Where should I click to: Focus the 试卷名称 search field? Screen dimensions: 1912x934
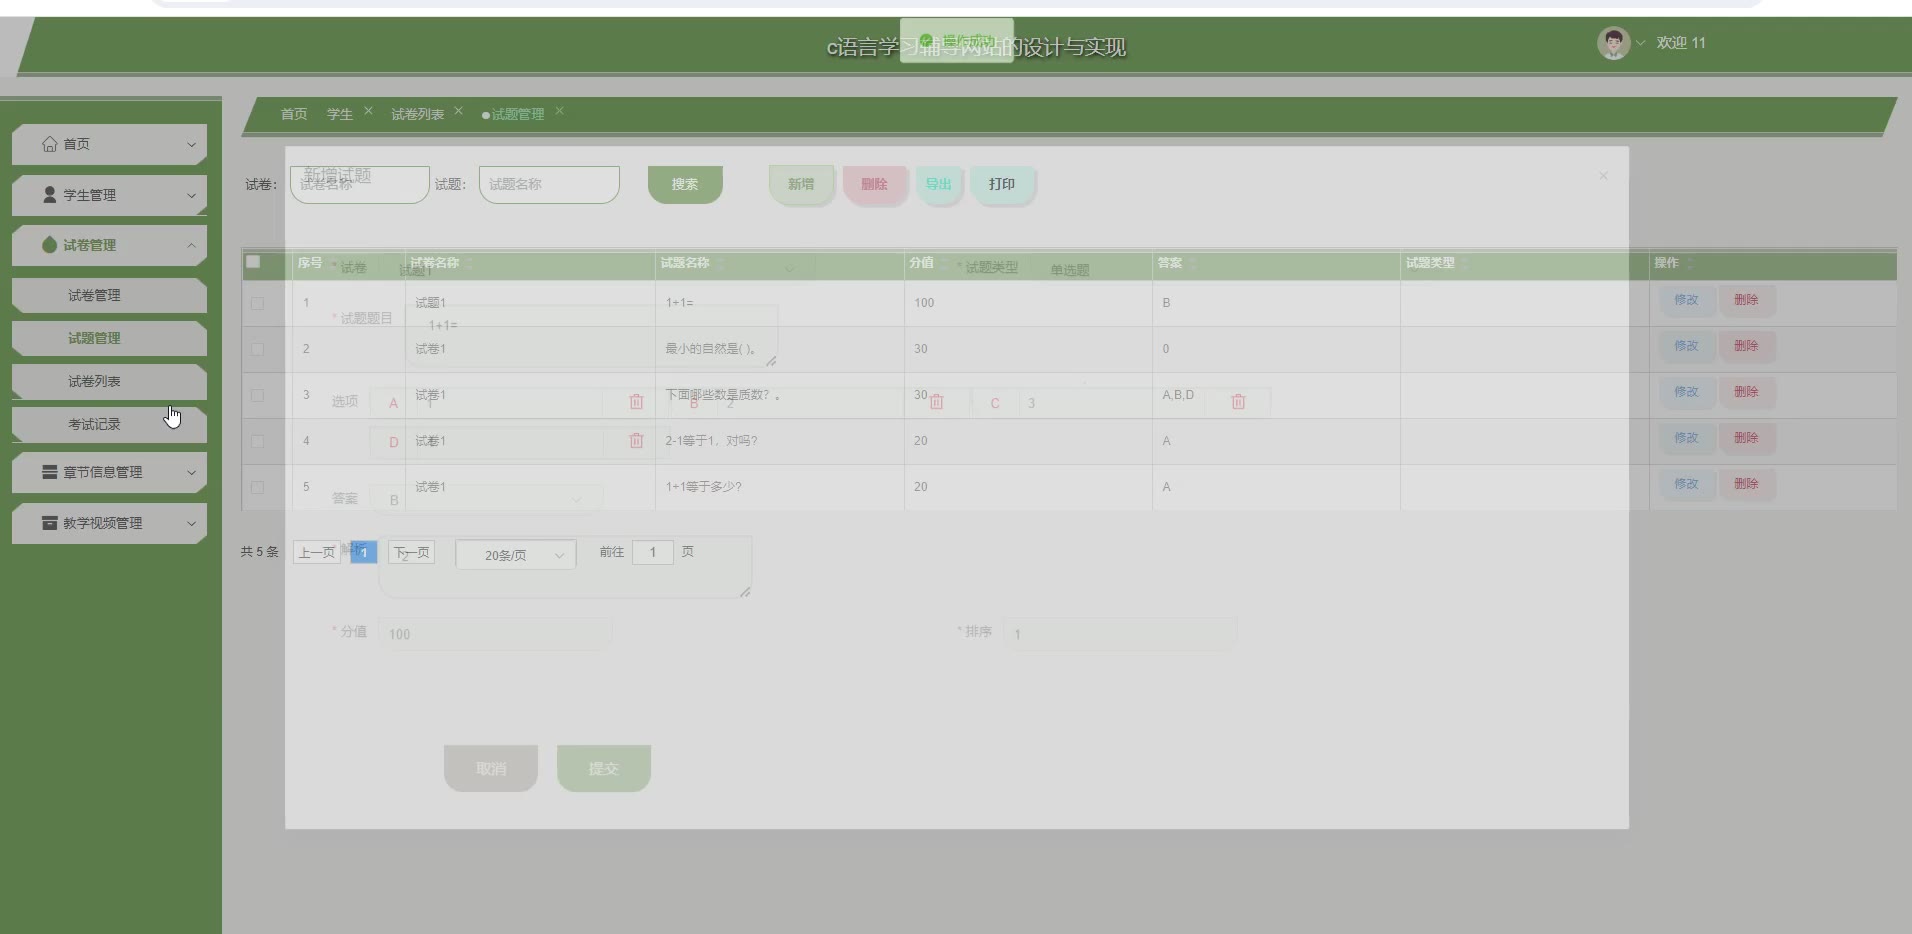[360, 185]
